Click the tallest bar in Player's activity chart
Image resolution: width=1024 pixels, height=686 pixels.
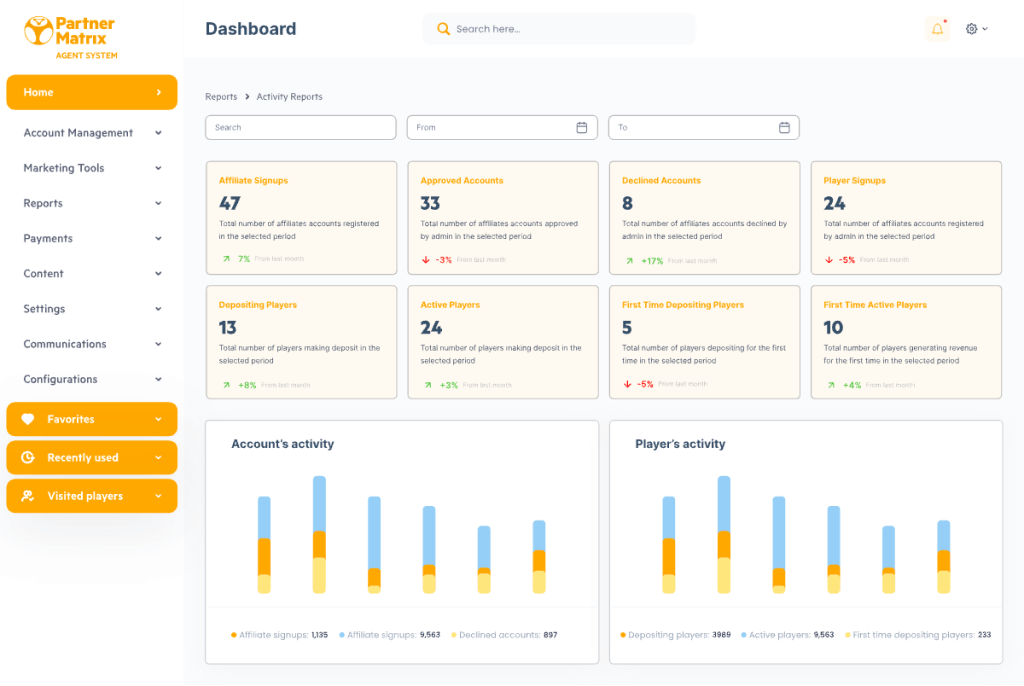click(x=724, y=534)
